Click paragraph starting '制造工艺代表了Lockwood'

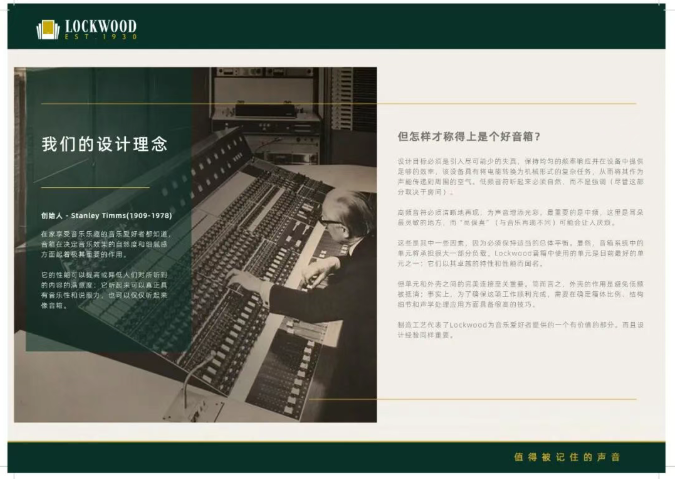pos(520,329)
